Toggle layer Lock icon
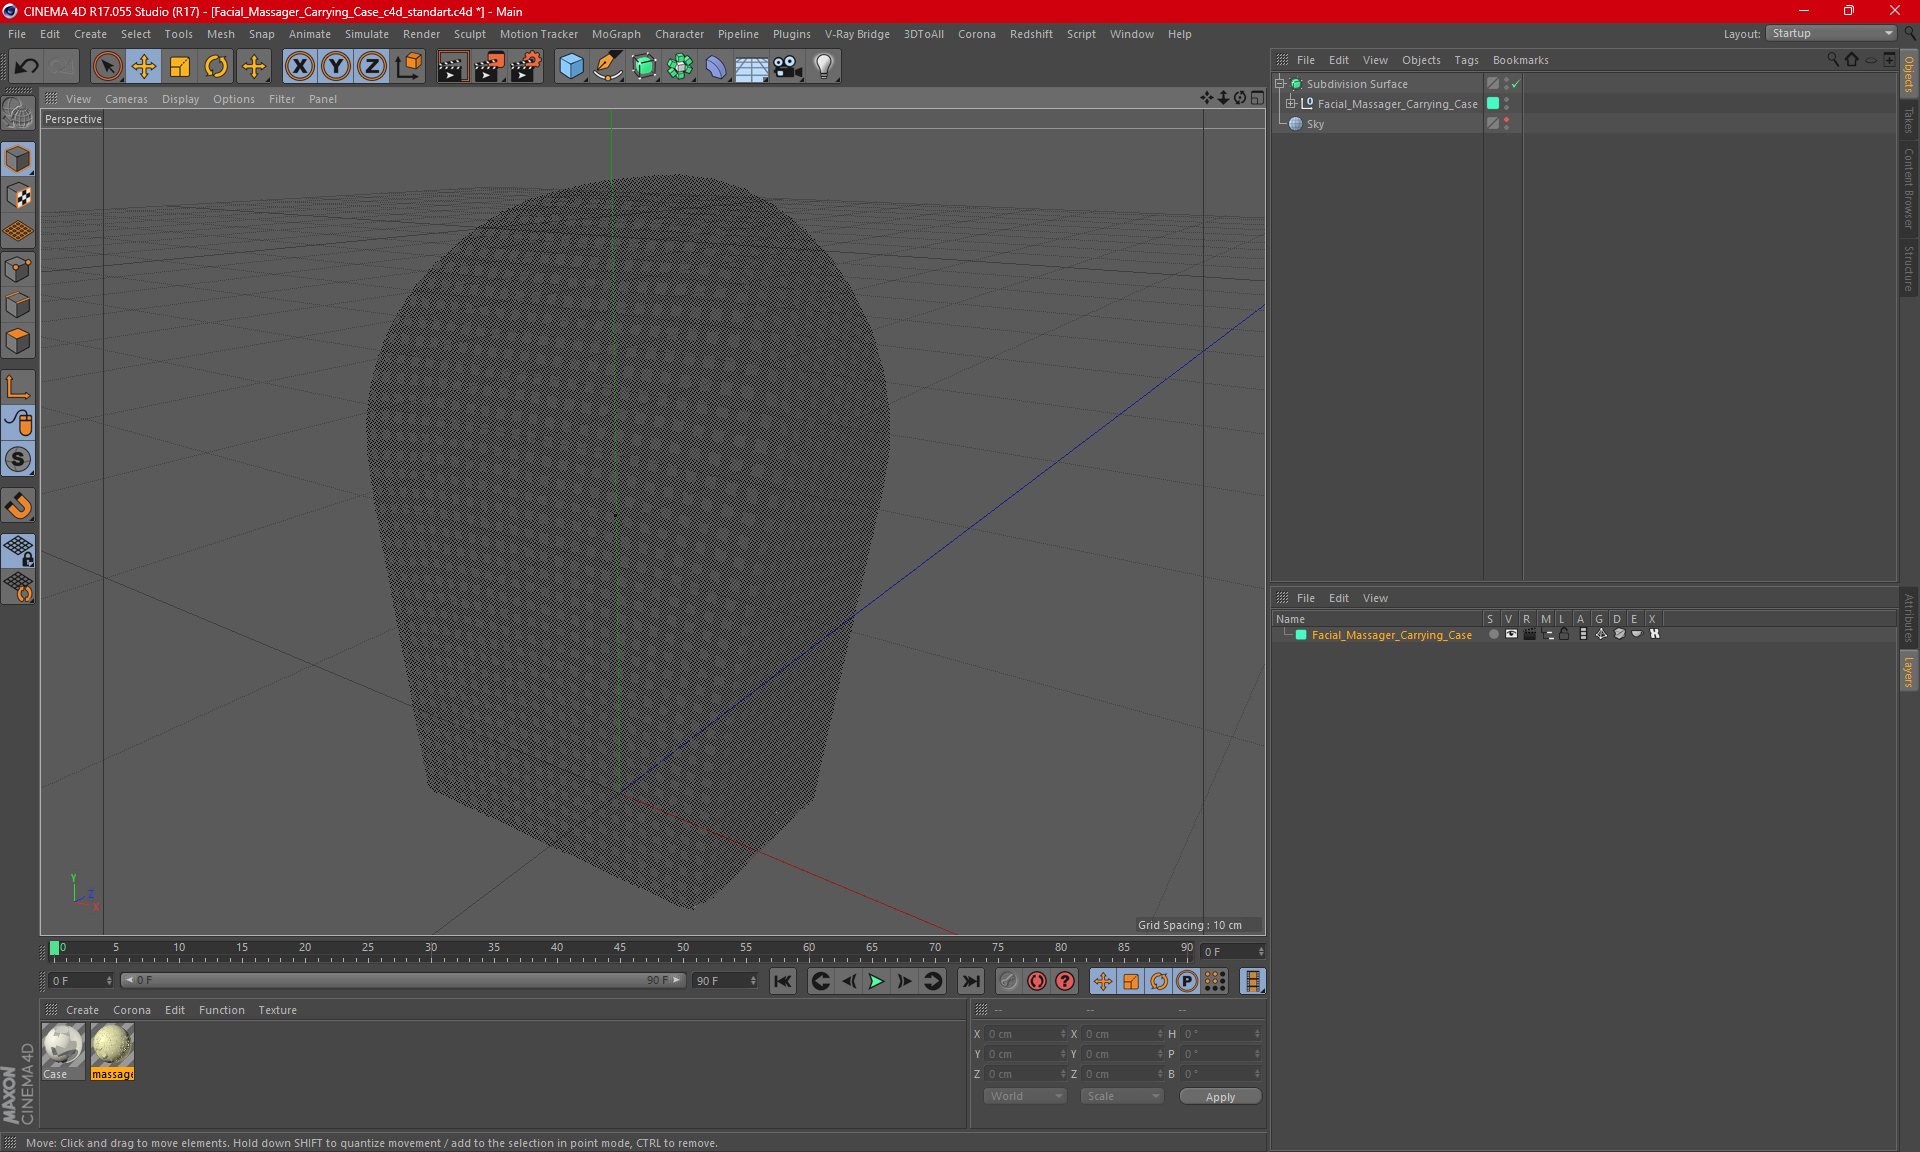The image size is (1920, 1152). click(1564, 634)
